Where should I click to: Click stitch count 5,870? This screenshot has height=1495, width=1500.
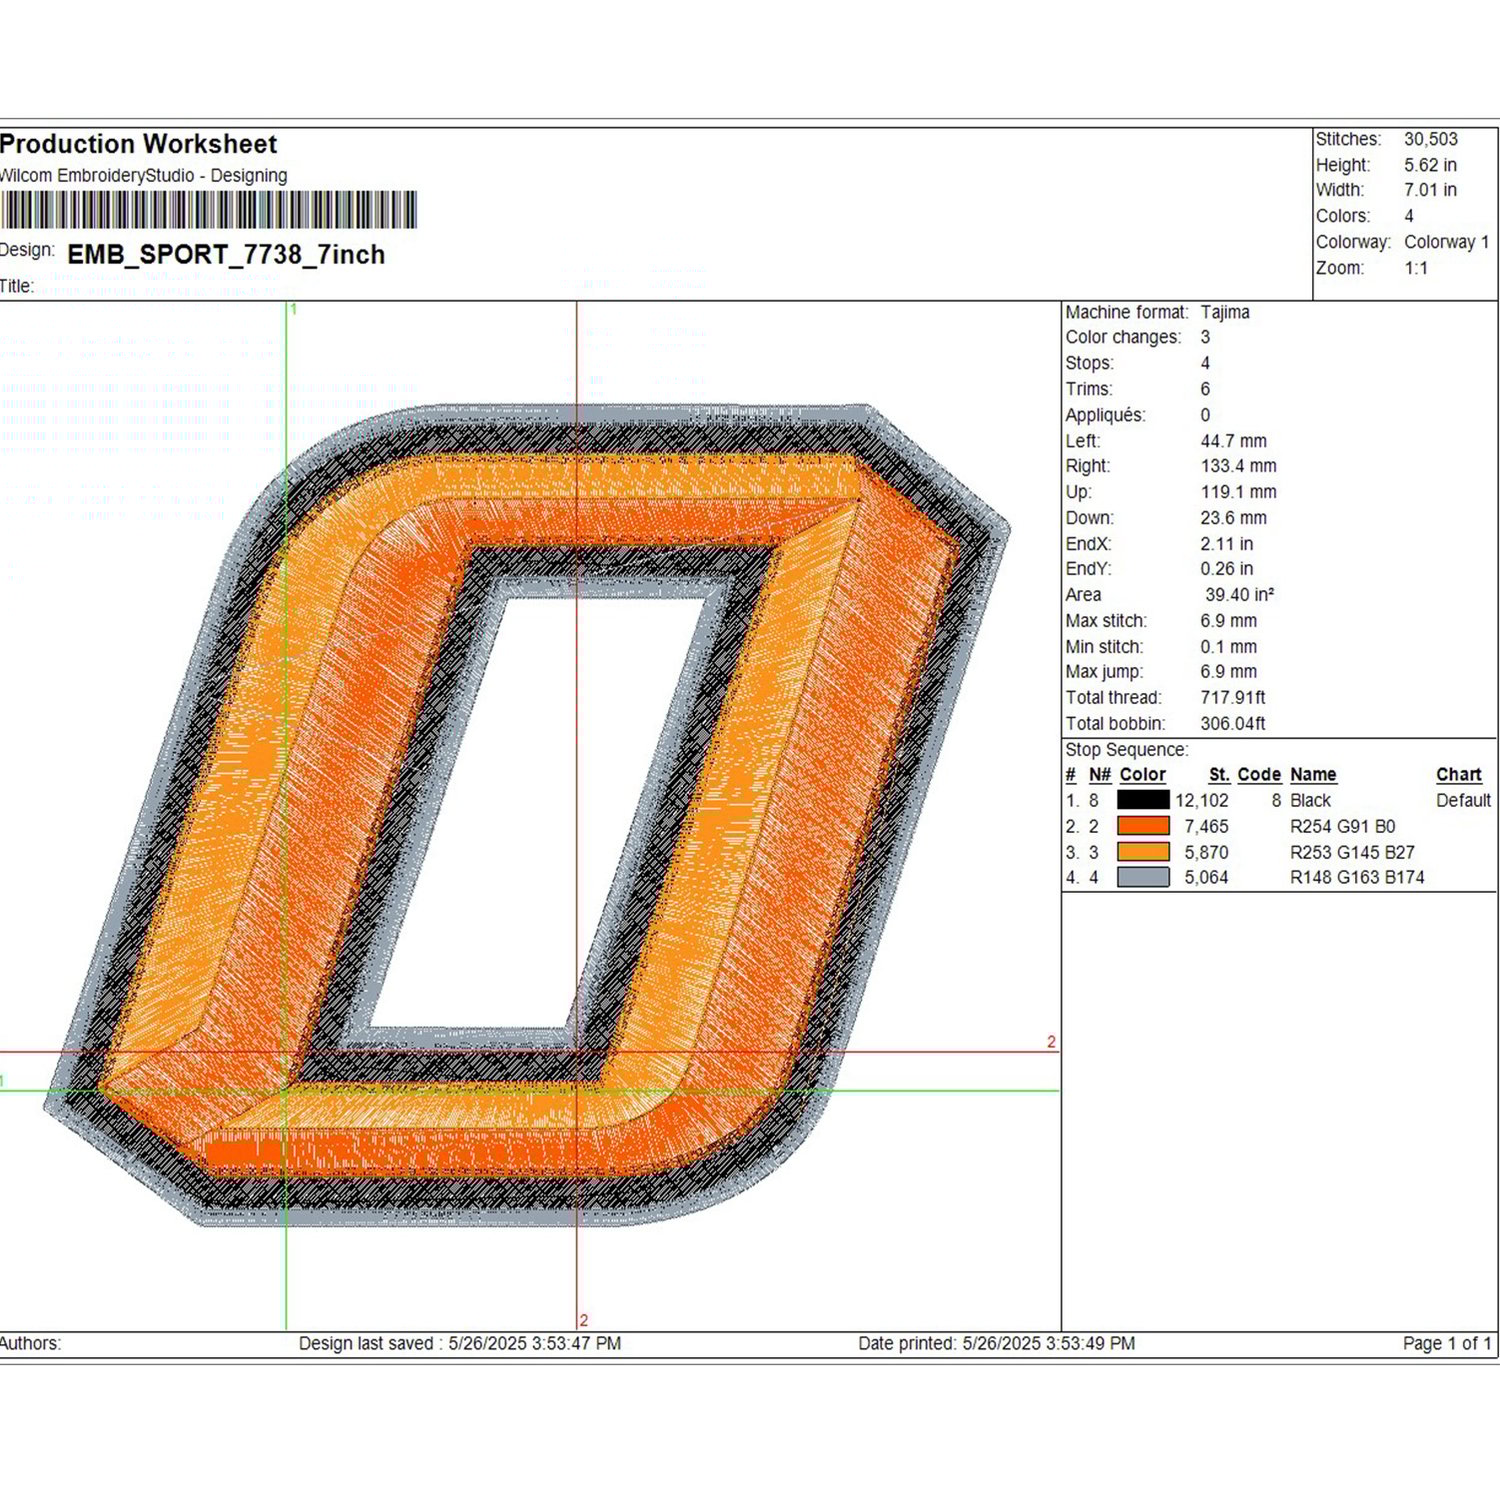click(x=1206, y=853)
